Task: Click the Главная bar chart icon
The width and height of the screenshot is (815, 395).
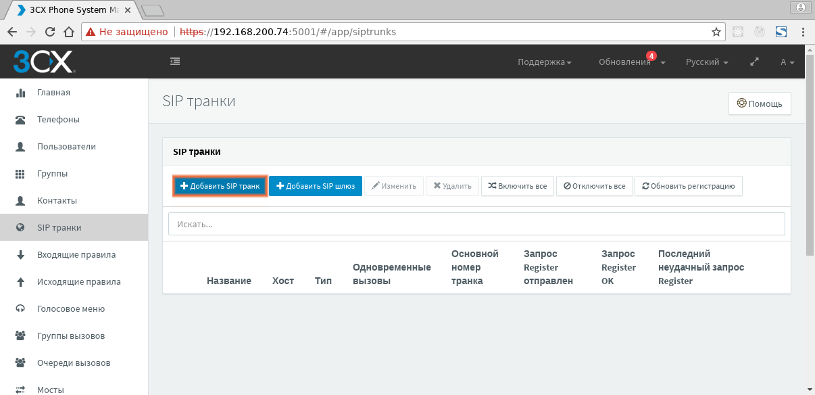Action: pos(20,93)
